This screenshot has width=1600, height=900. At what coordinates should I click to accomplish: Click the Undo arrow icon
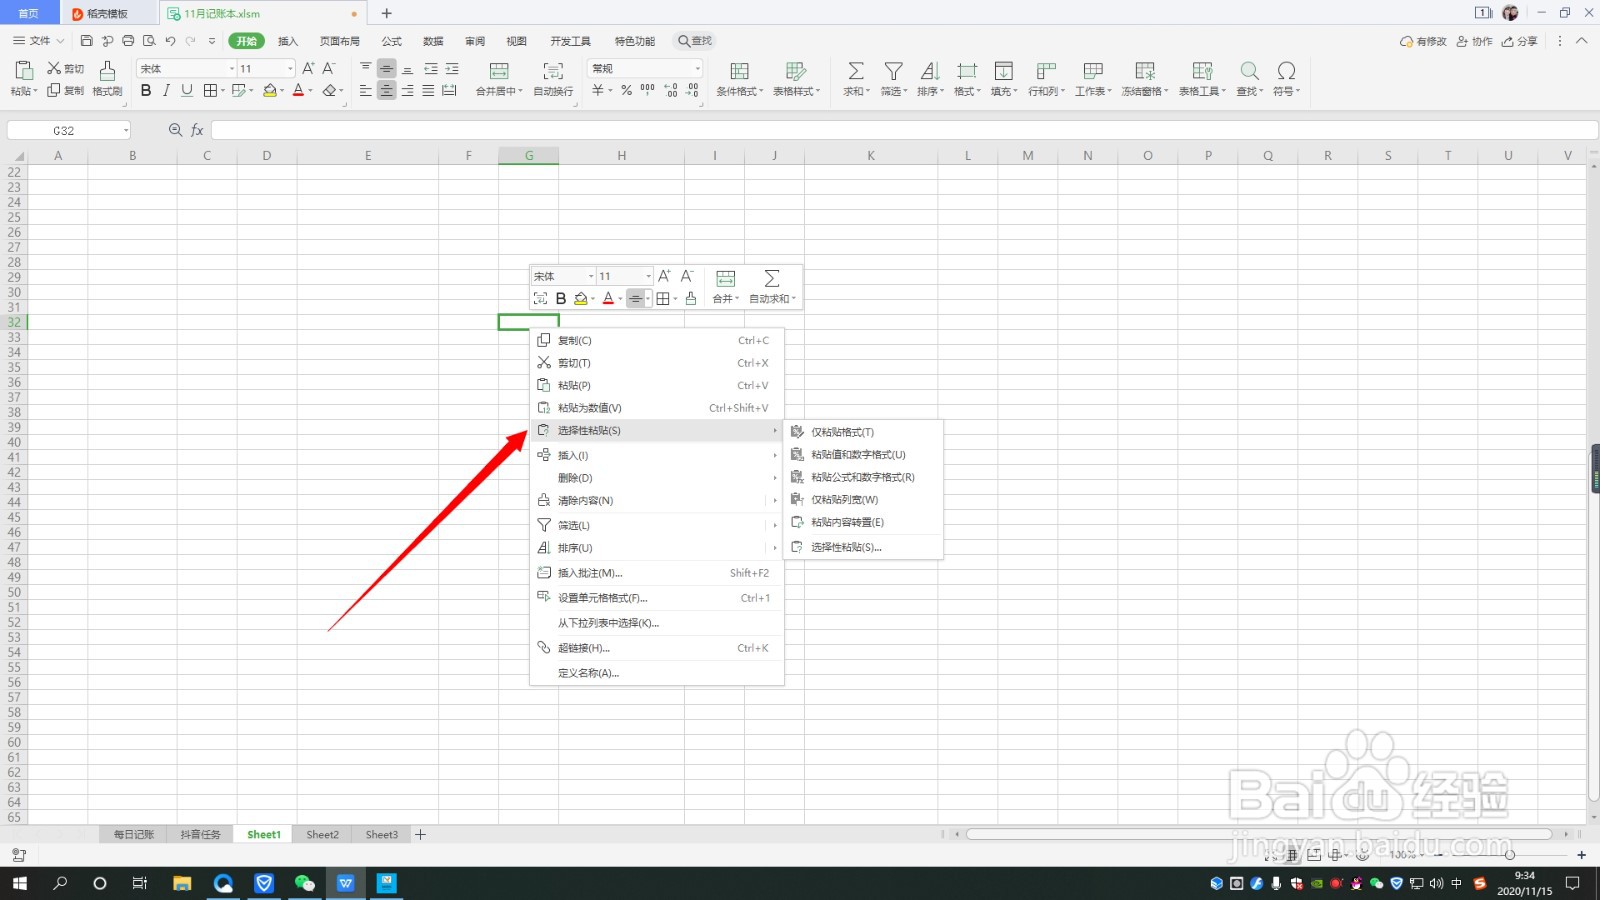click(170, 41)
